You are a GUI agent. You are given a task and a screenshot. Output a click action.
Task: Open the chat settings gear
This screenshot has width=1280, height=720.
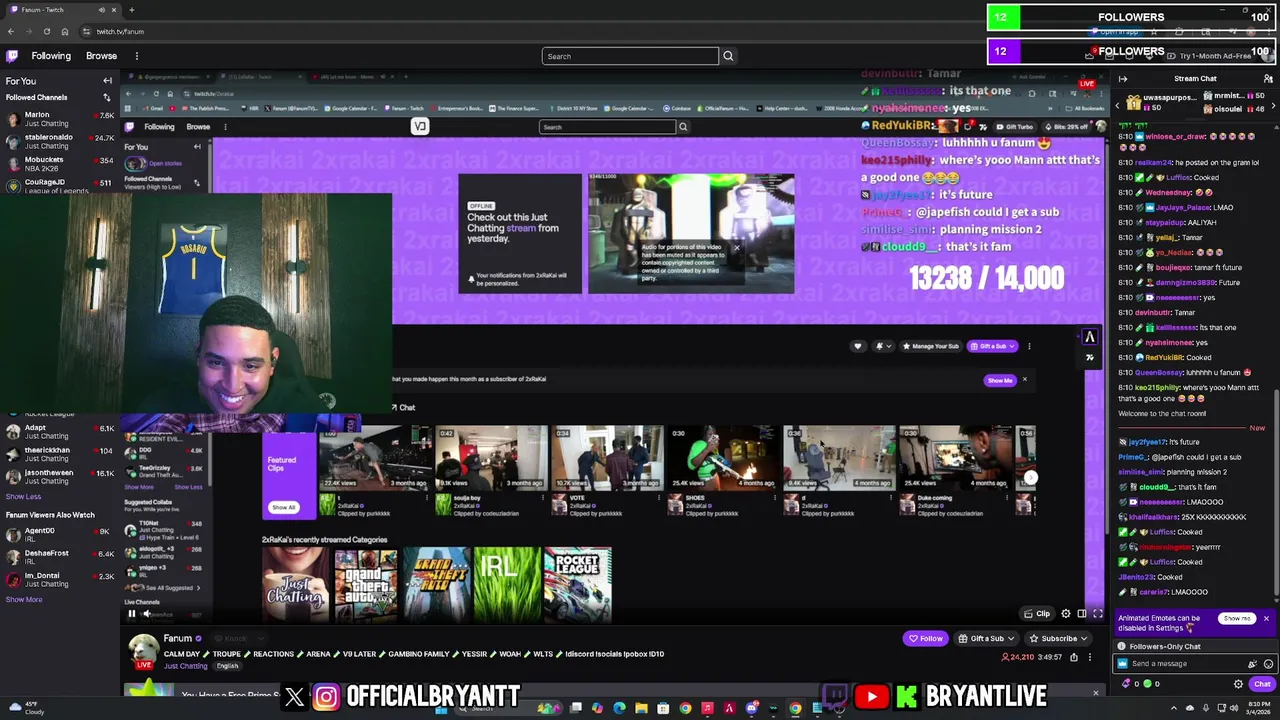[1238, 684]
